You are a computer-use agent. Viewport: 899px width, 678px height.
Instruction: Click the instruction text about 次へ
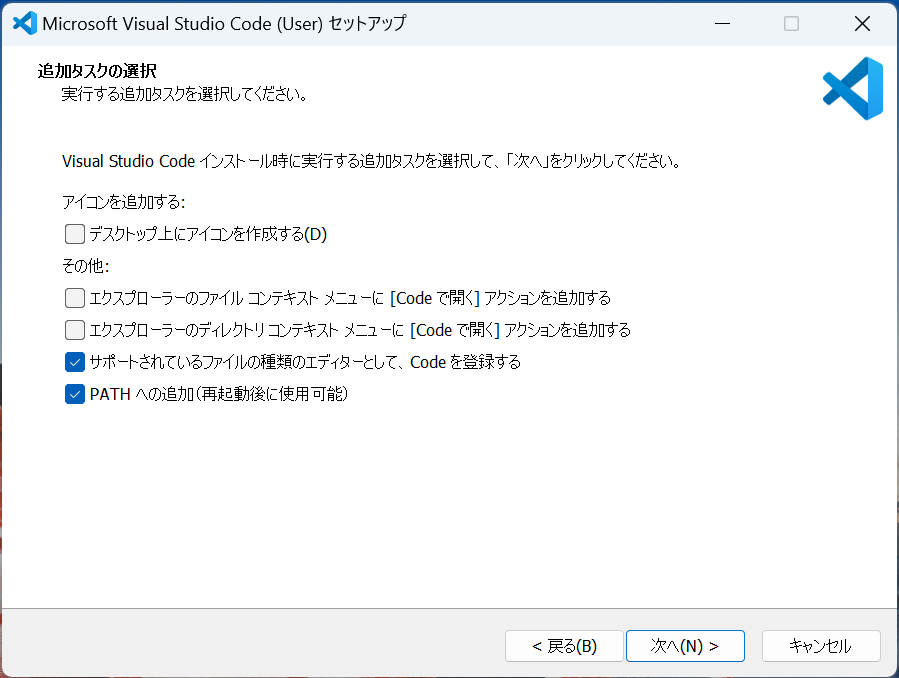(373, 160)
